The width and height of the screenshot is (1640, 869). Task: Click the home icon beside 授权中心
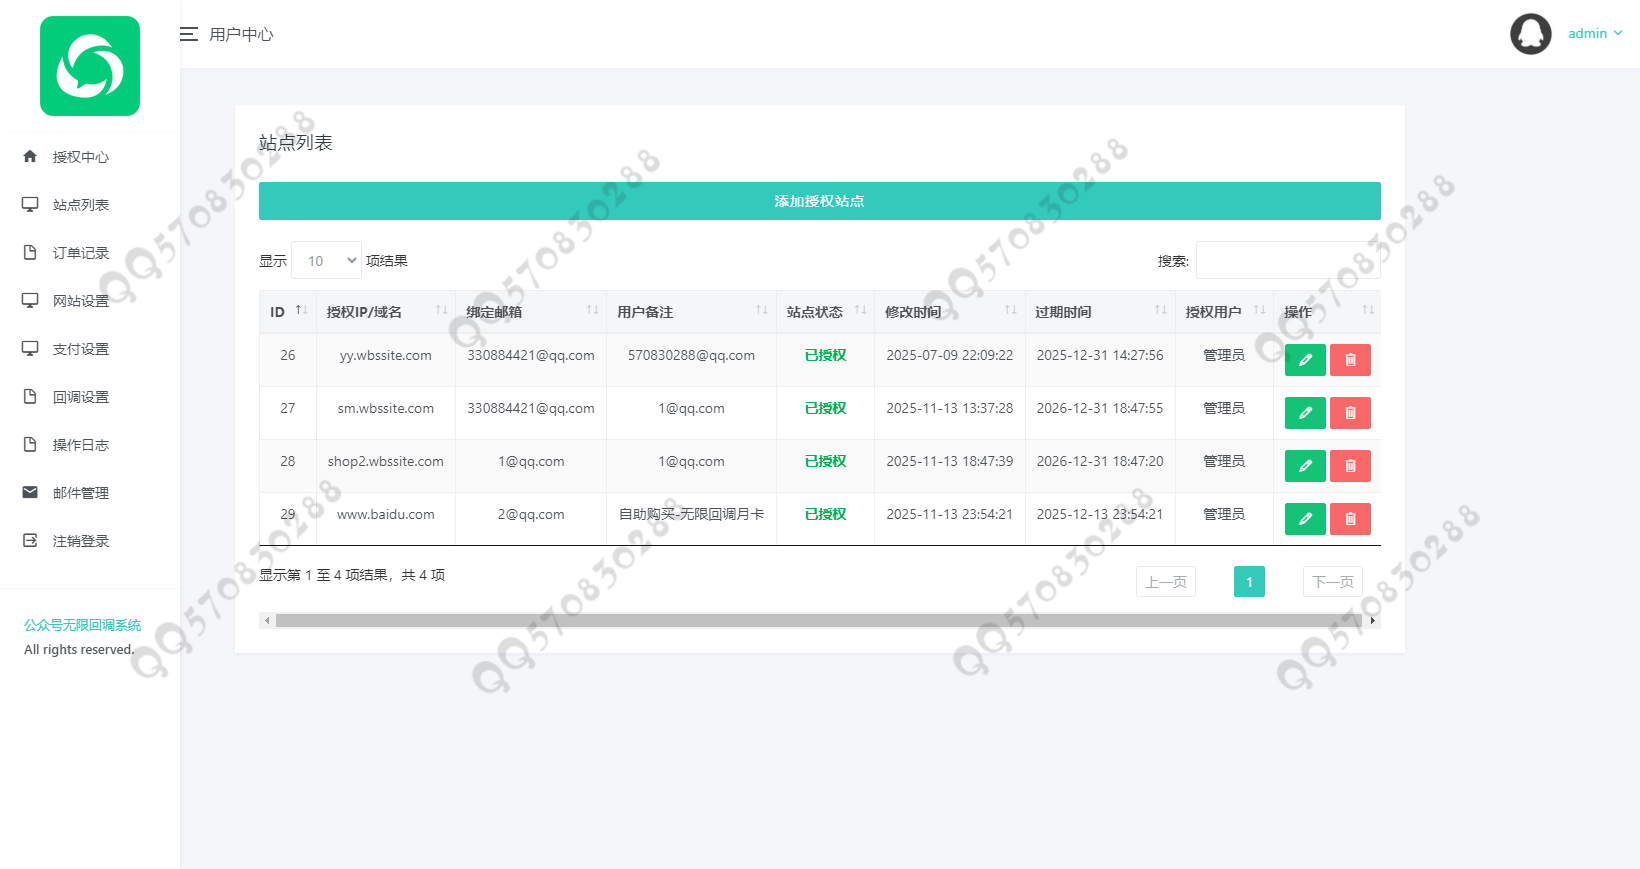pos(30,156)
